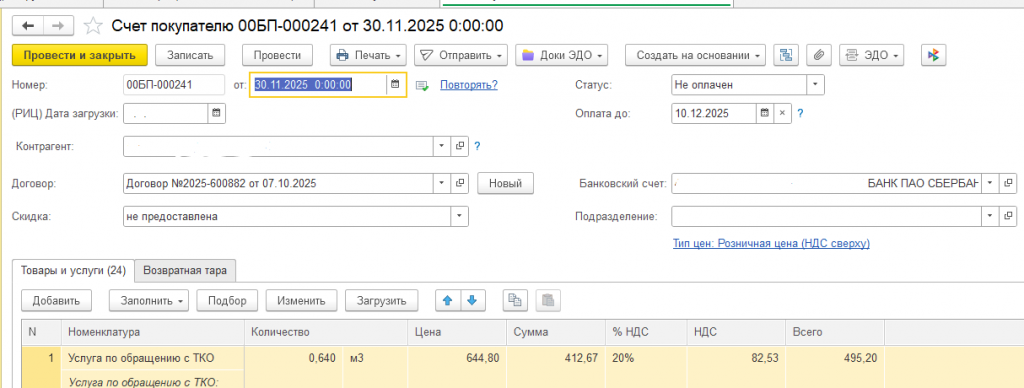Open calendar picker for the document date
This screenshot has width=1024, height=388.
(x=394, y=85)
